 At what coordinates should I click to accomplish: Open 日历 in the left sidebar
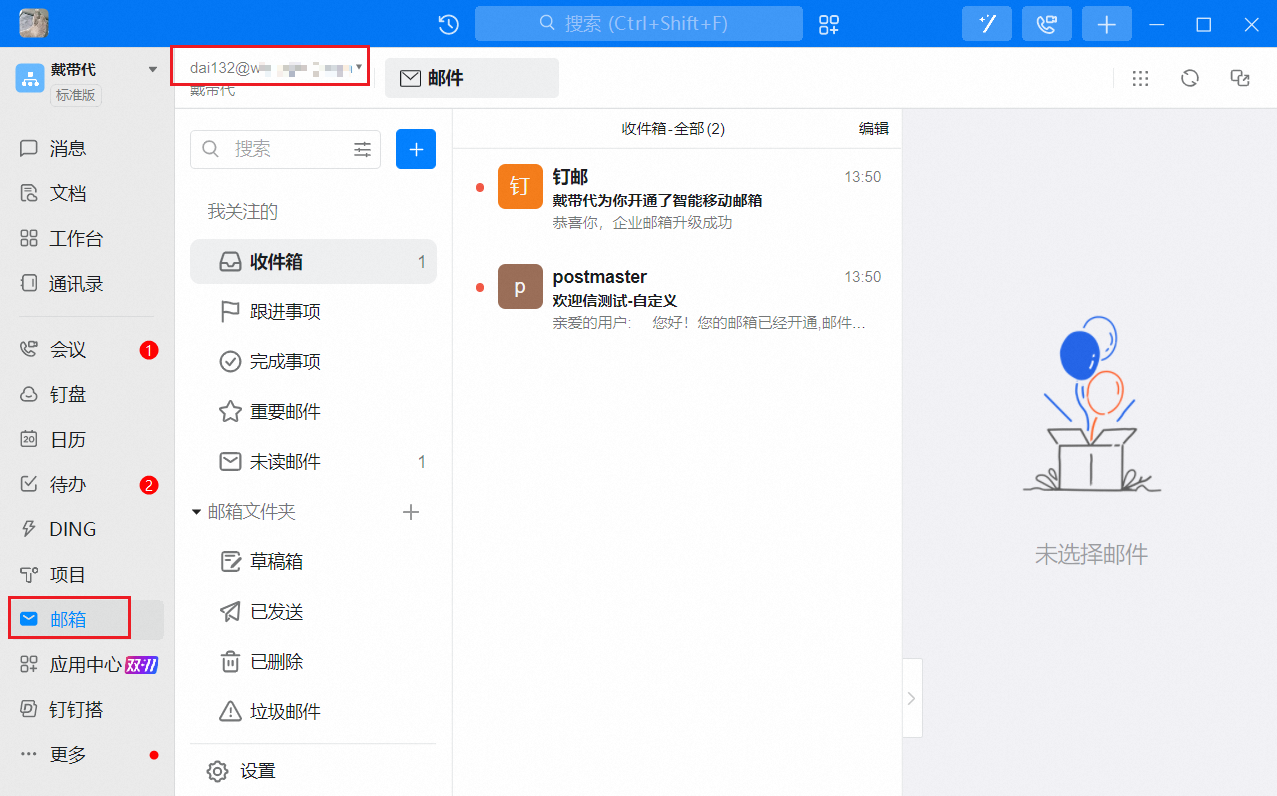click(68, 439)
